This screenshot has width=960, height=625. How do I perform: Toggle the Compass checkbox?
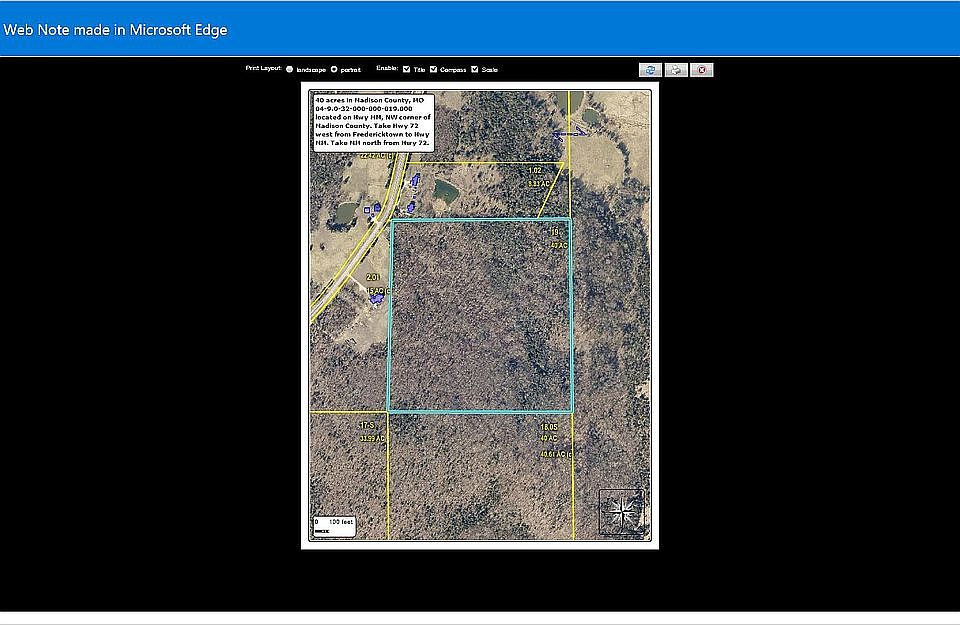[433, 69]
